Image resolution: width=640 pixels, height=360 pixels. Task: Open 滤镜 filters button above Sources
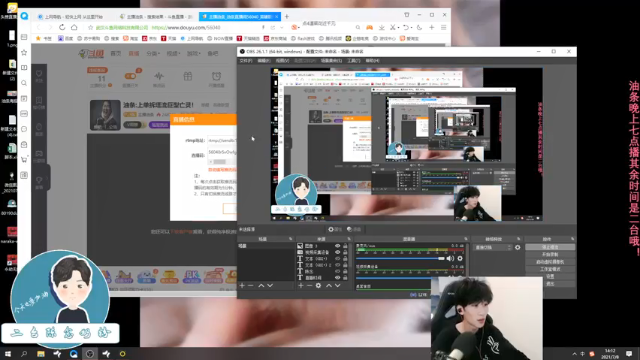click(x=354, y=229)
